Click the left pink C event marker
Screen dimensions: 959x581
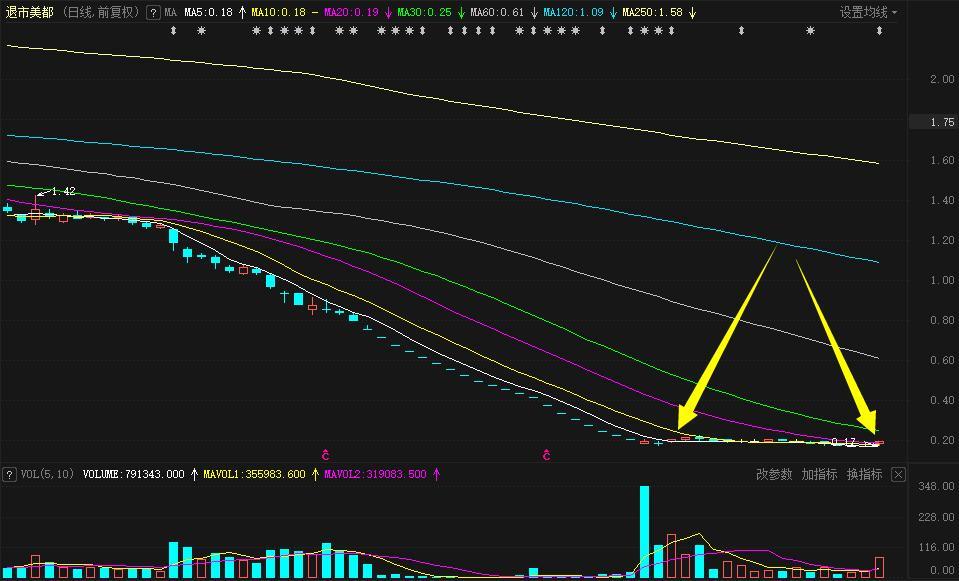coord(326,454)
